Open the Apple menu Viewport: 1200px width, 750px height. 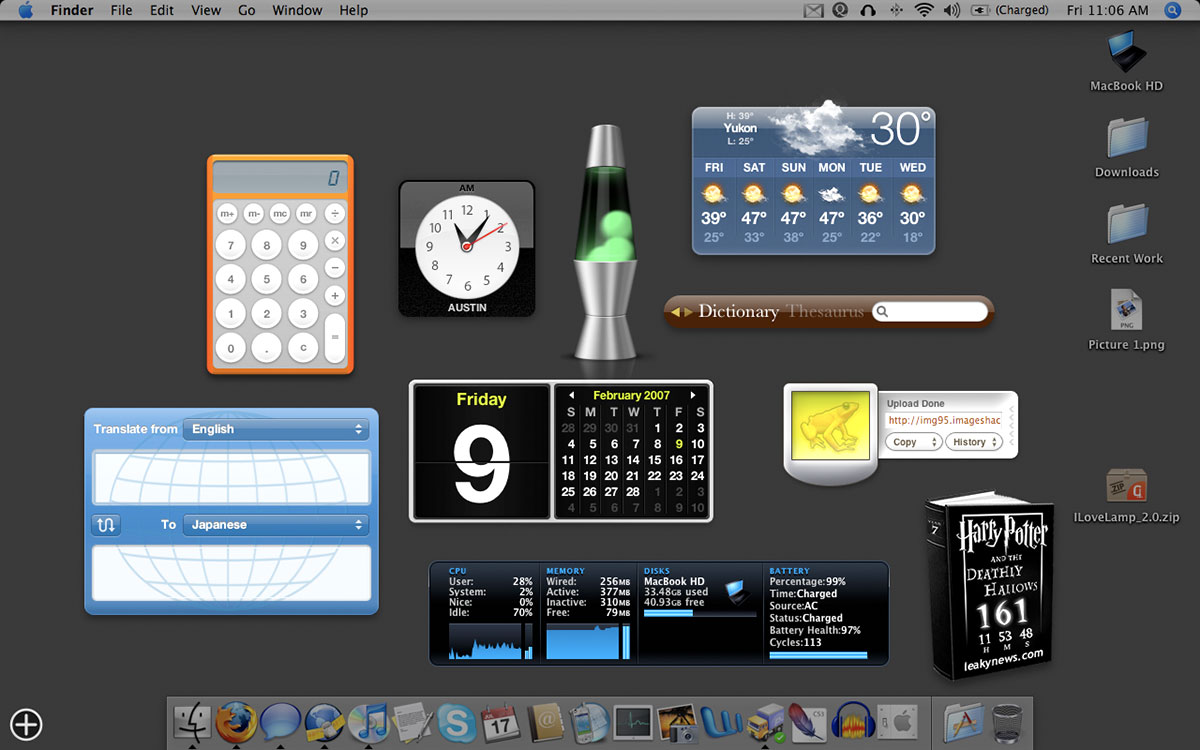25,10
